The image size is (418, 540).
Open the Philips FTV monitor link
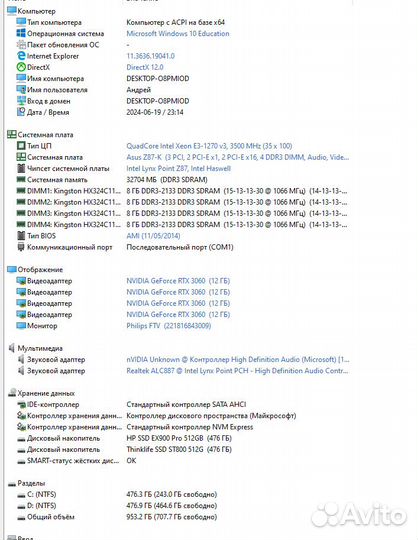(x=169, y=325)
